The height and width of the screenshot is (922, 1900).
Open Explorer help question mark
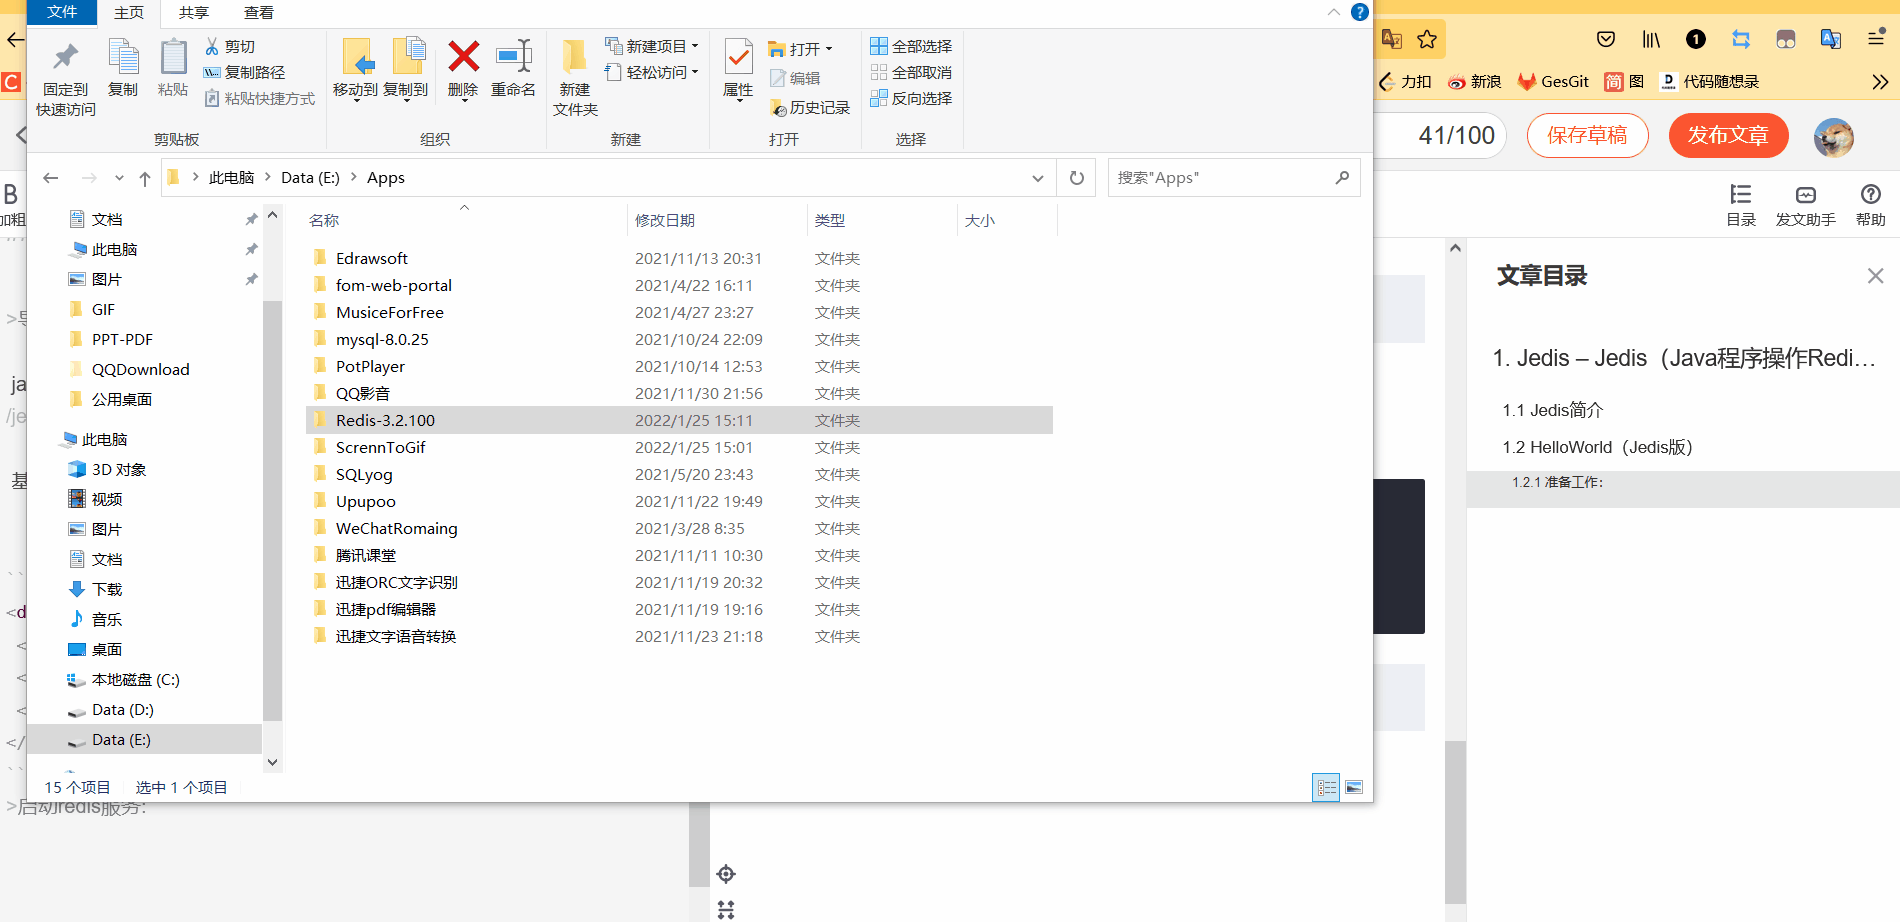1360,12
